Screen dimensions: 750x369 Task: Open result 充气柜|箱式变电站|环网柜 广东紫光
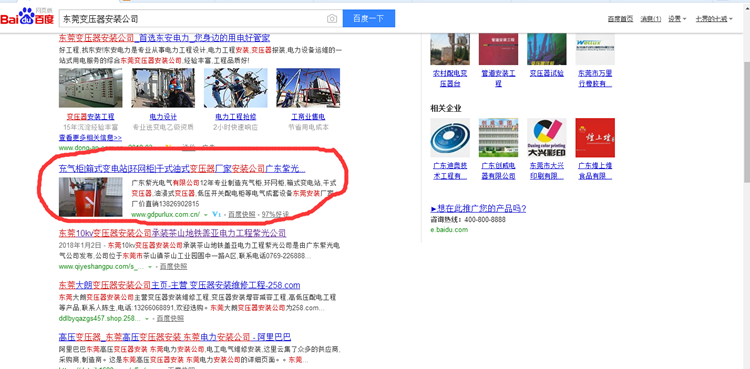point(182,168)
